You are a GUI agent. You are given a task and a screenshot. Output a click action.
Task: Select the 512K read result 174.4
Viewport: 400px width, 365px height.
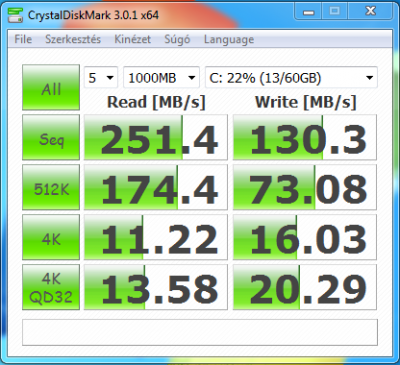[156, 187]
